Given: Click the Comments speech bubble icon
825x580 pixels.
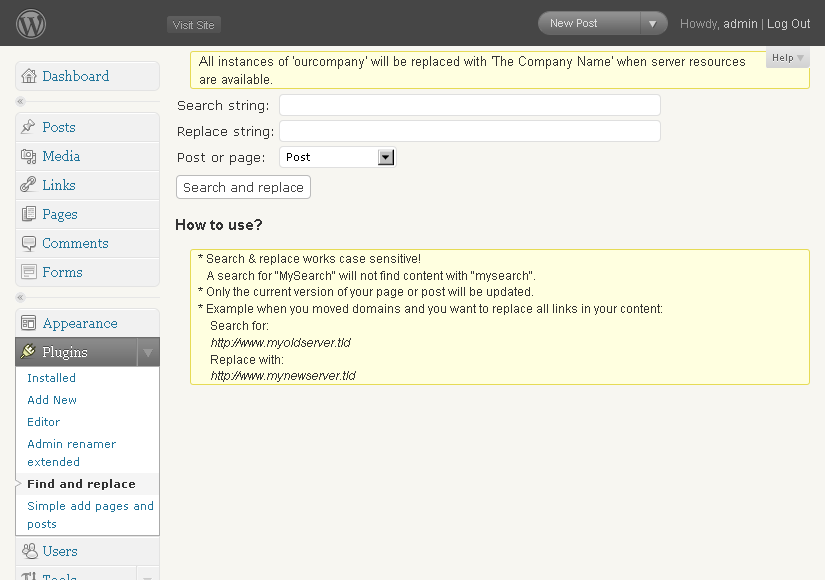Looking at the screenshot, I should point(28,243).
